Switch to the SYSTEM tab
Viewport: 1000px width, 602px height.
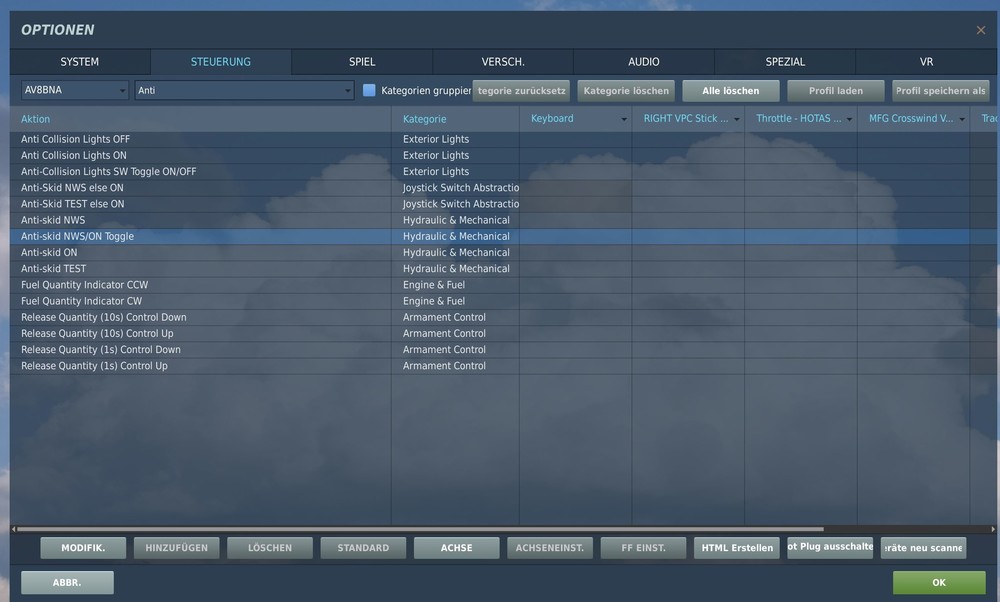[80, 62]
